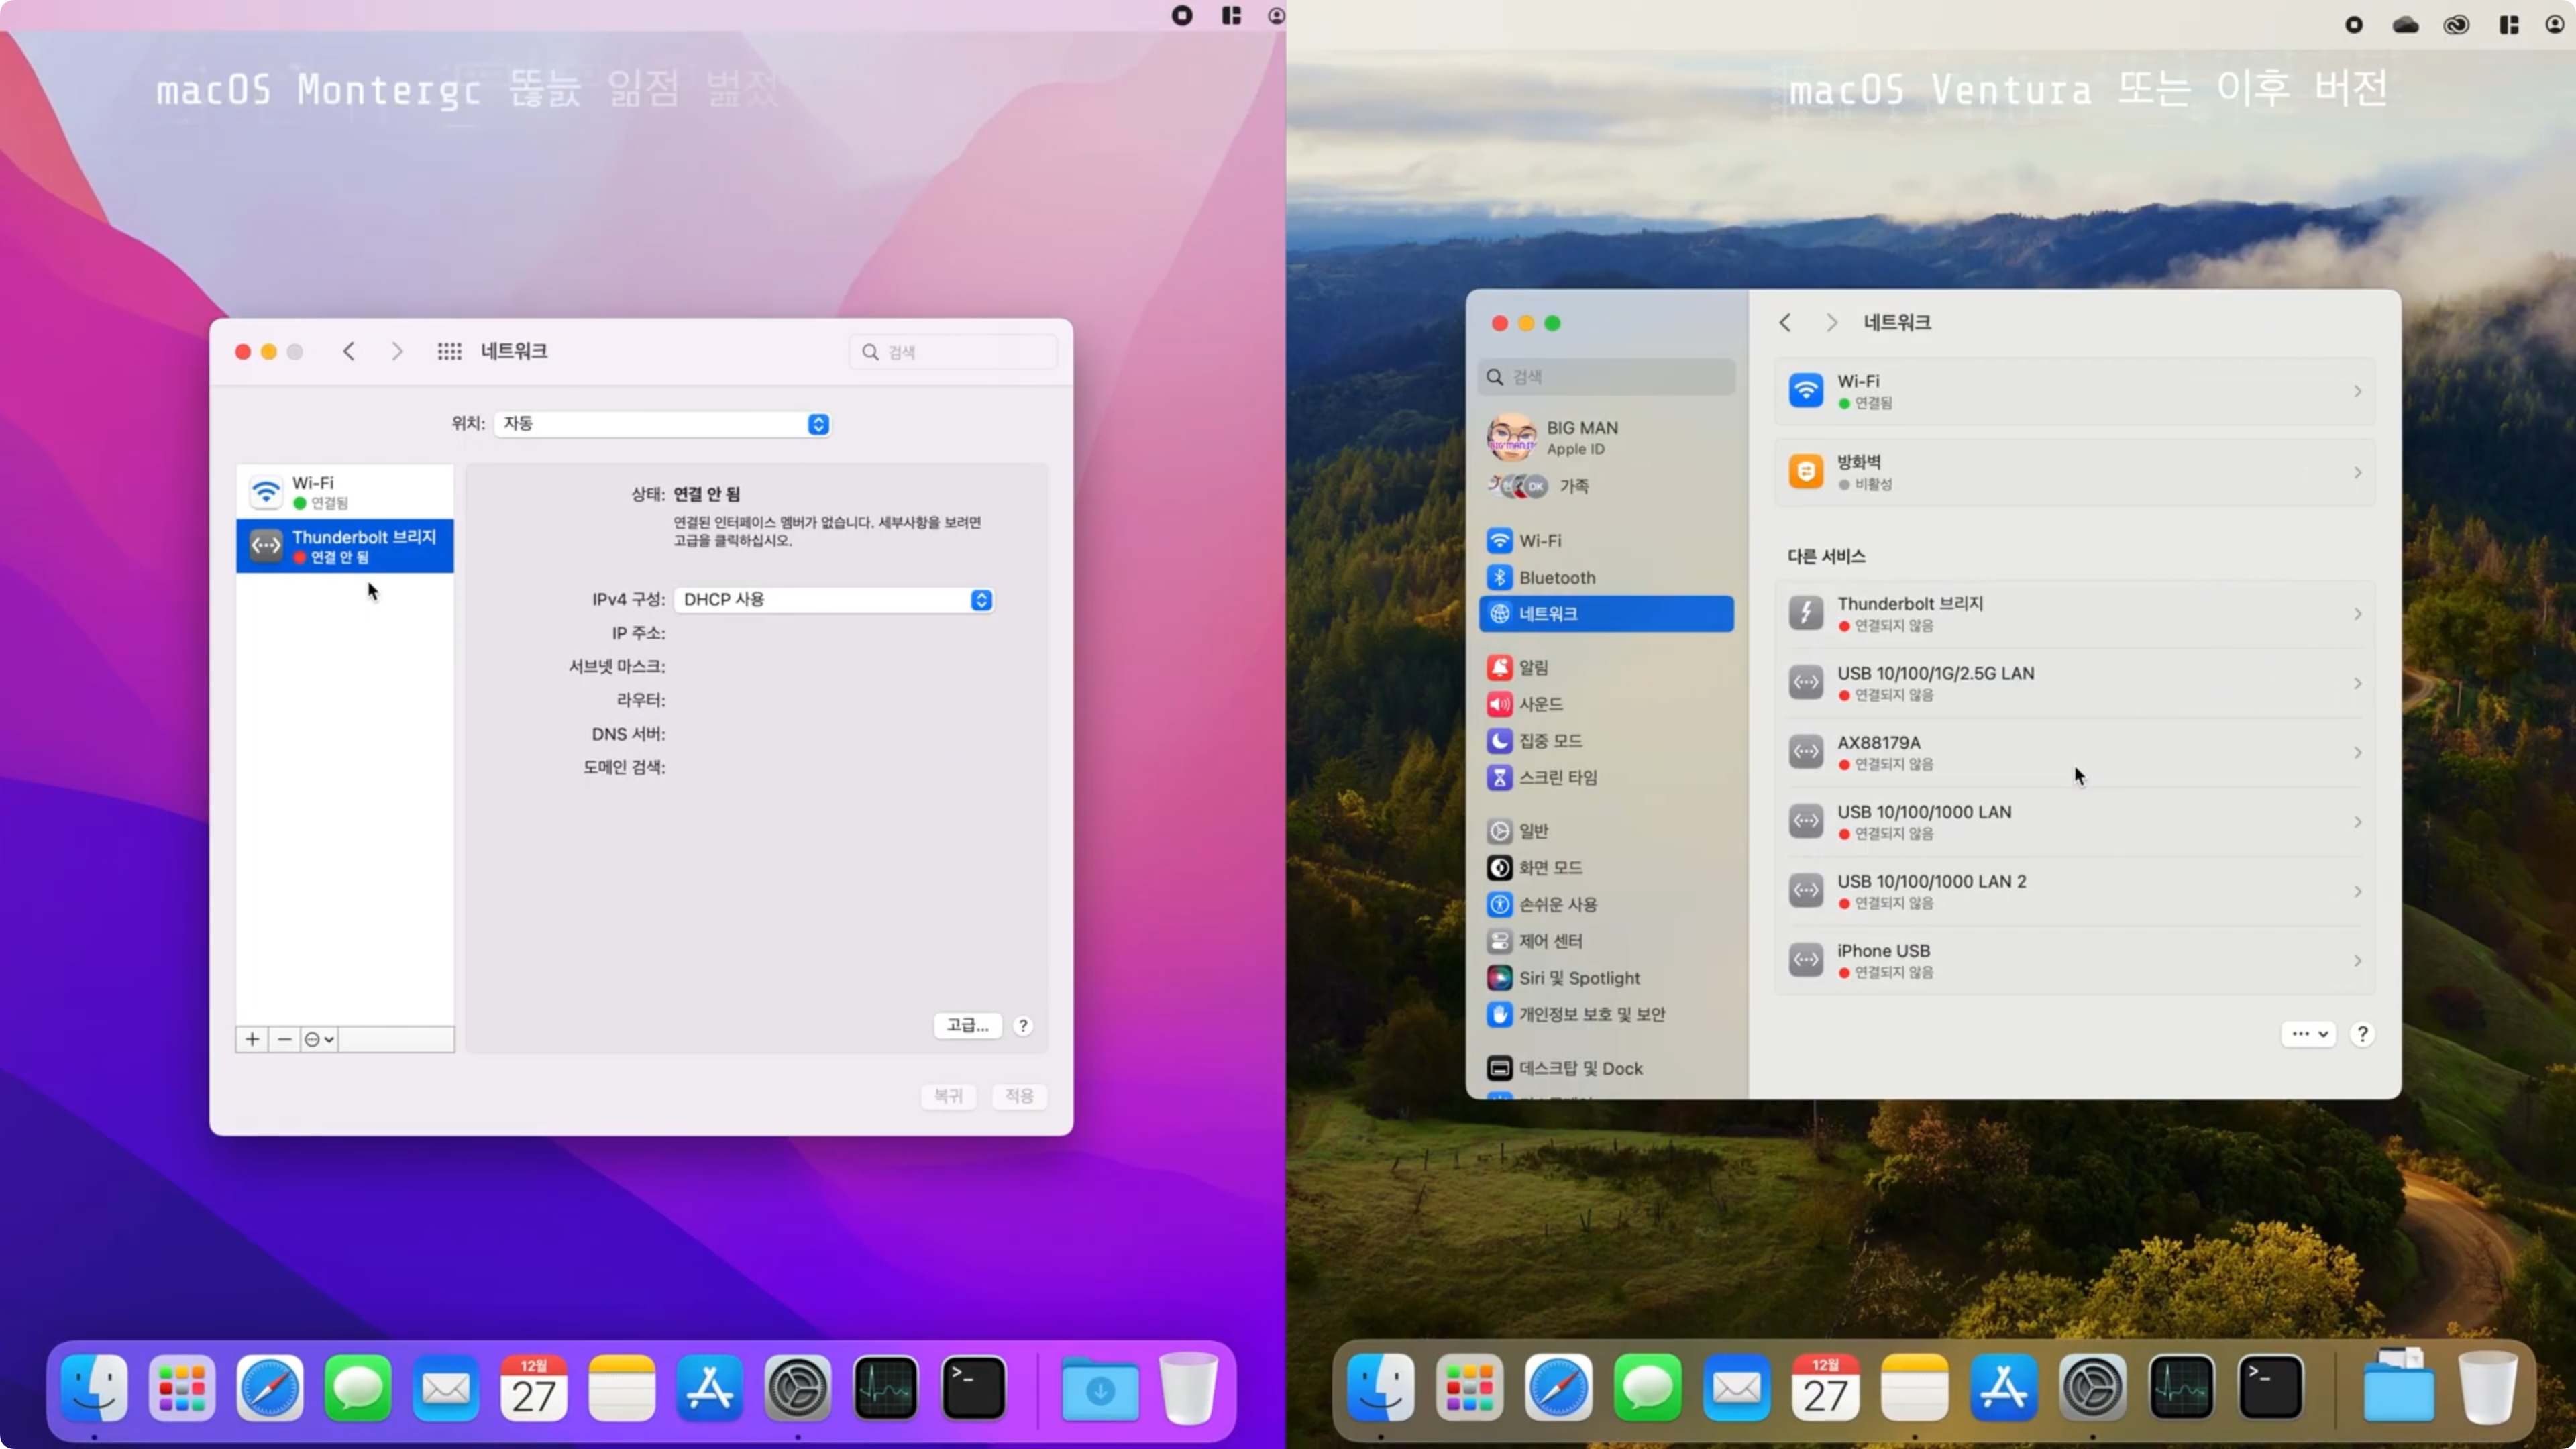
Task: Click the 적용 apply button
Action: point(1018,1096)
